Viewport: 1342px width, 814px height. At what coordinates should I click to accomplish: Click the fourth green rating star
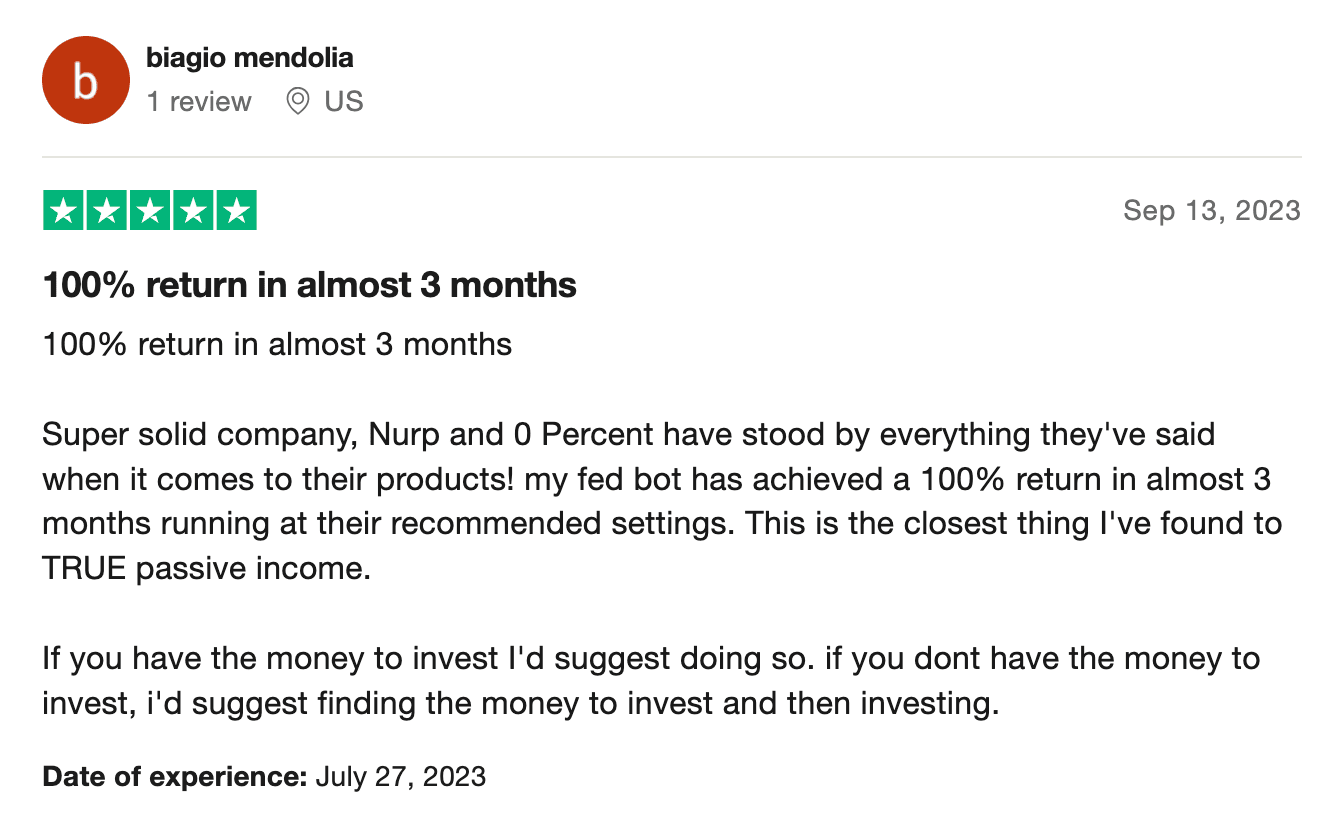tap(193, 210)
